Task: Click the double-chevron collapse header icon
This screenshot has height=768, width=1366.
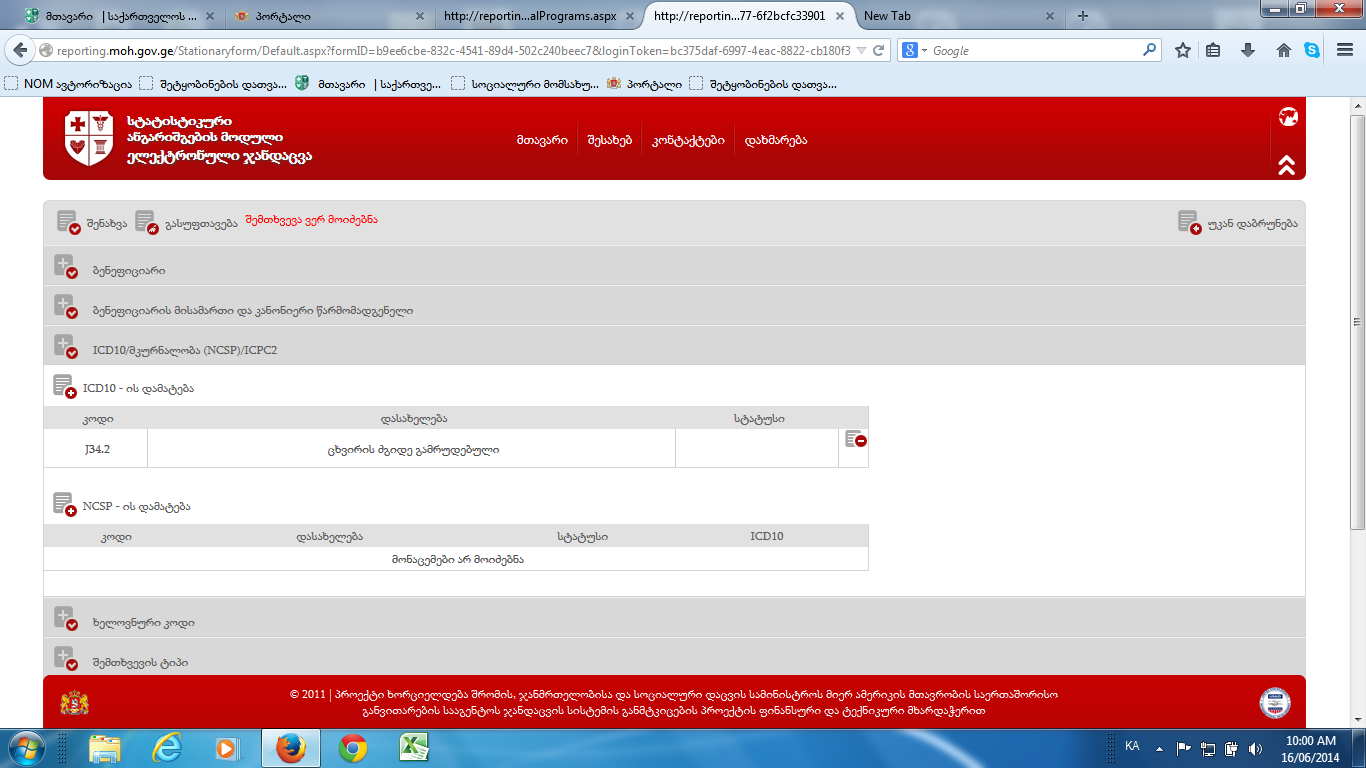Action: [x=1287, y=166]
